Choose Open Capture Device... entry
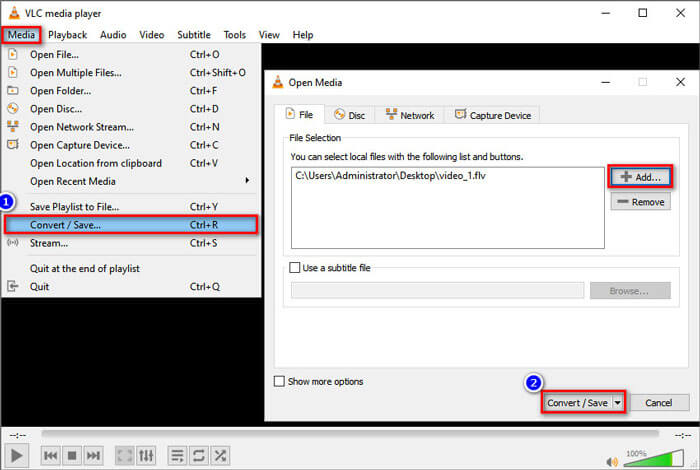The height and width of the screenshot is (470, 700). [x=131, y=145]
